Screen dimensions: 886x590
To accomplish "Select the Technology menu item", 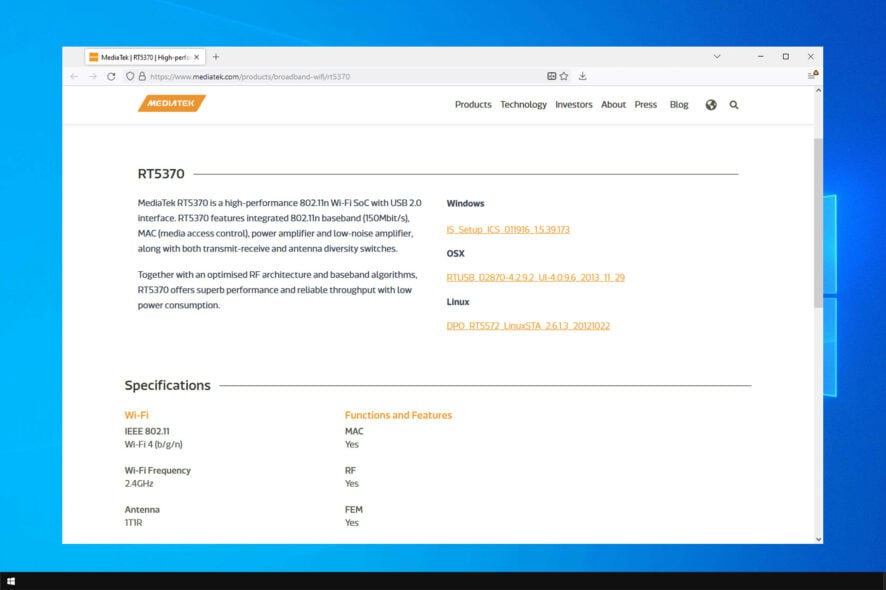I will tap(522, 104).
